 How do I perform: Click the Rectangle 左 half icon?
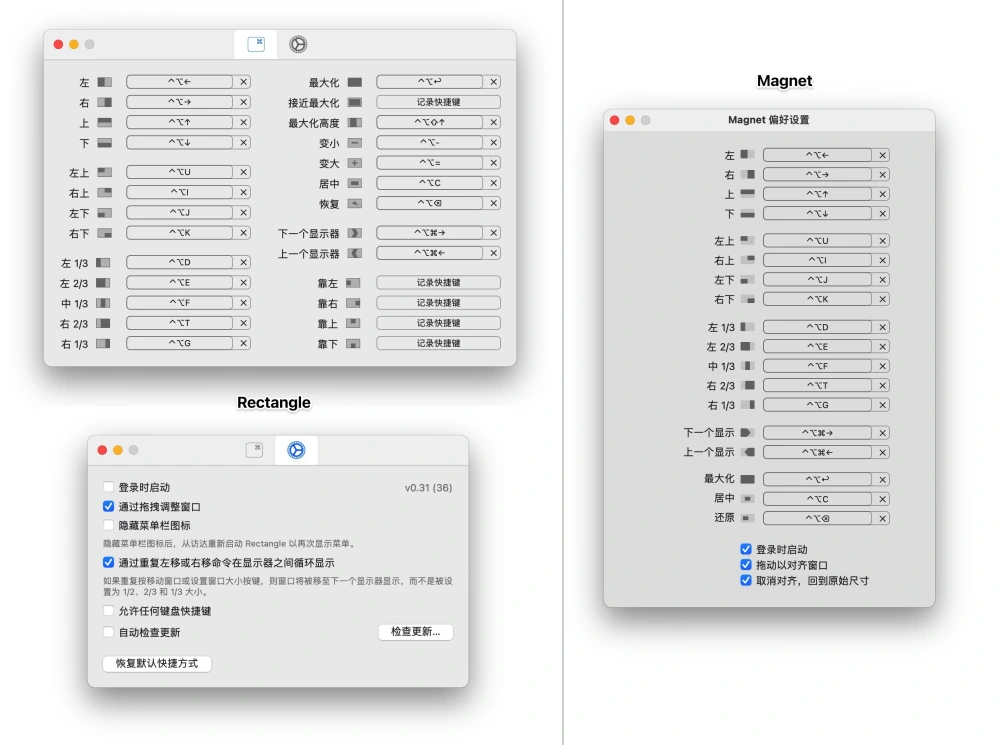[x=105, y=82]
